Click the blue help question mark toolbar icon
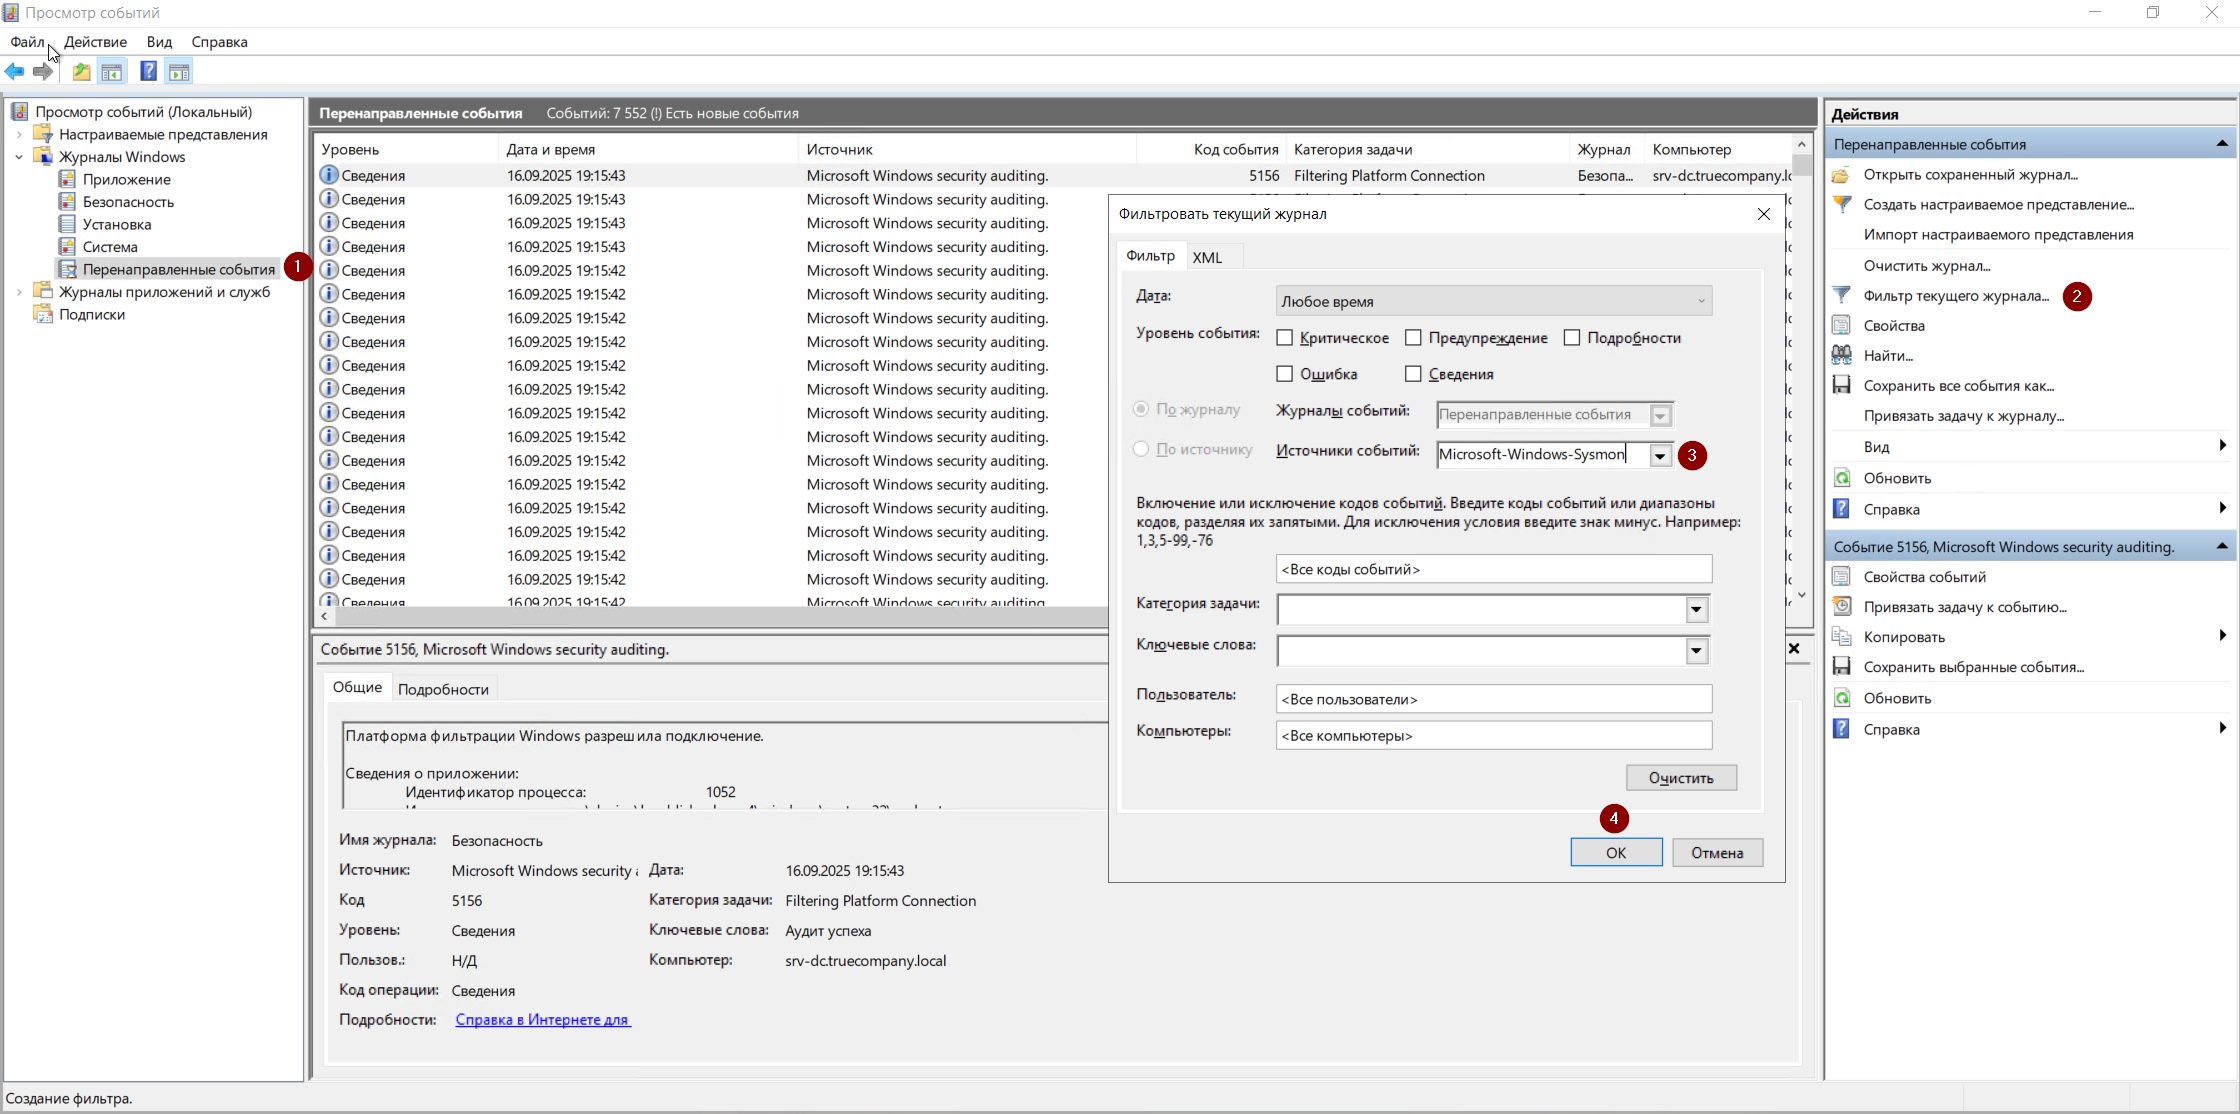2240x1114 pixels. [x=148, y=72]
